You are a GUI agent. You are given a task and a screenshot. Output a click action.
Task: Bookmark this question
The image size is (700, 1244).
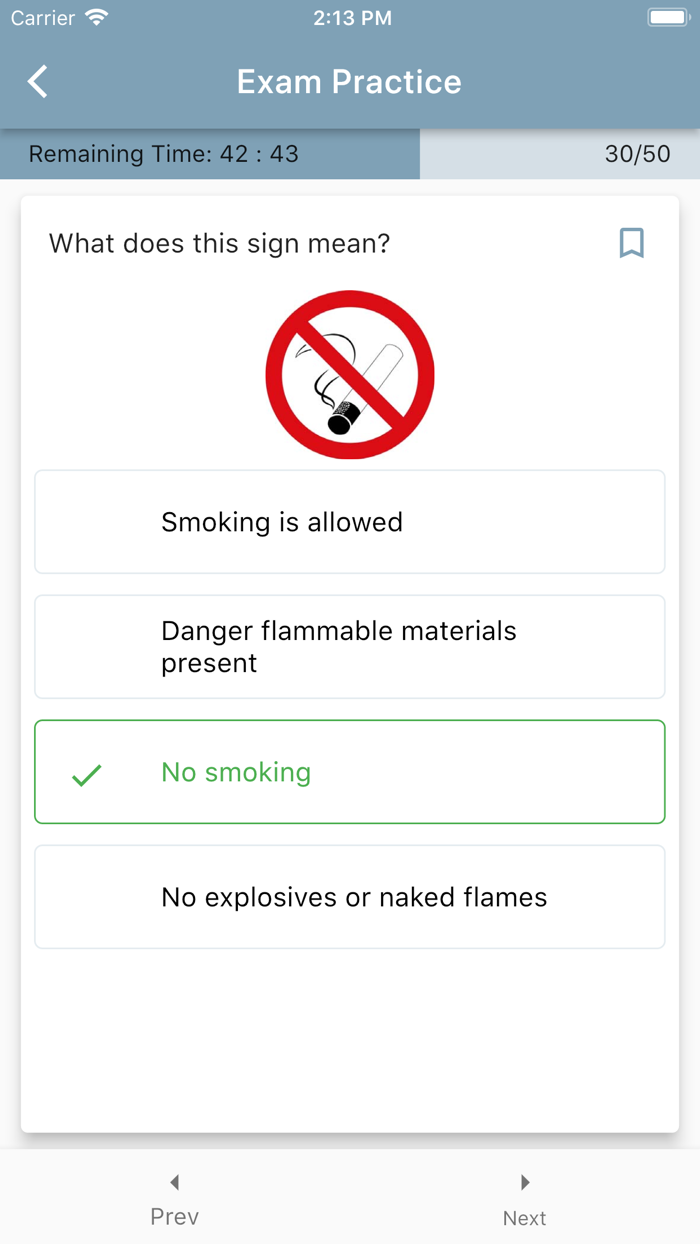[631, 243]
